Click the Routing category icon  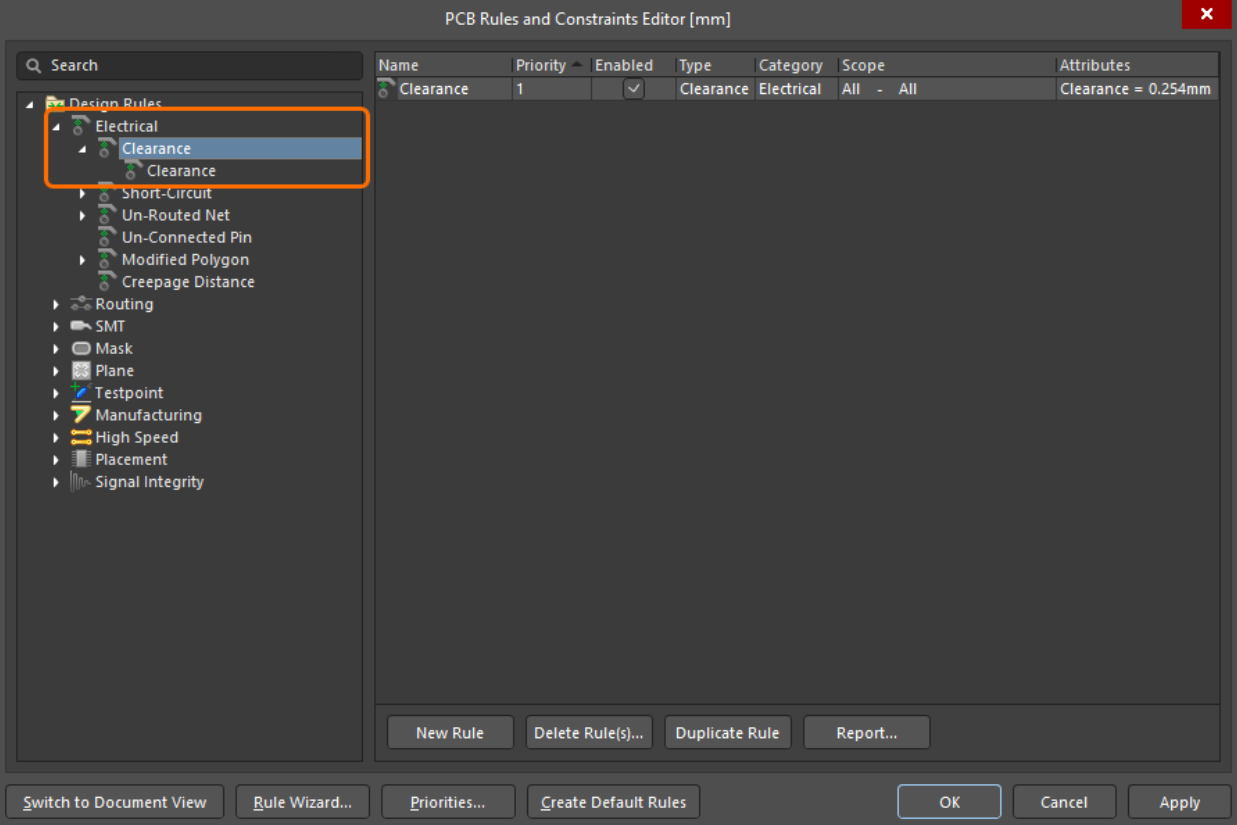[81, 304]
